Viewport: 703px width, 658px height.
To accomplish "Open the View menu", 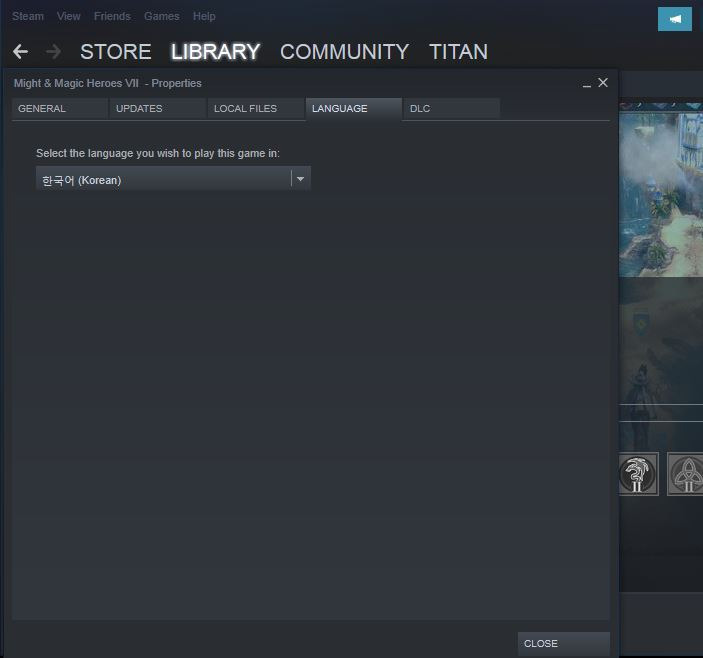I will [x=69, y=16].
